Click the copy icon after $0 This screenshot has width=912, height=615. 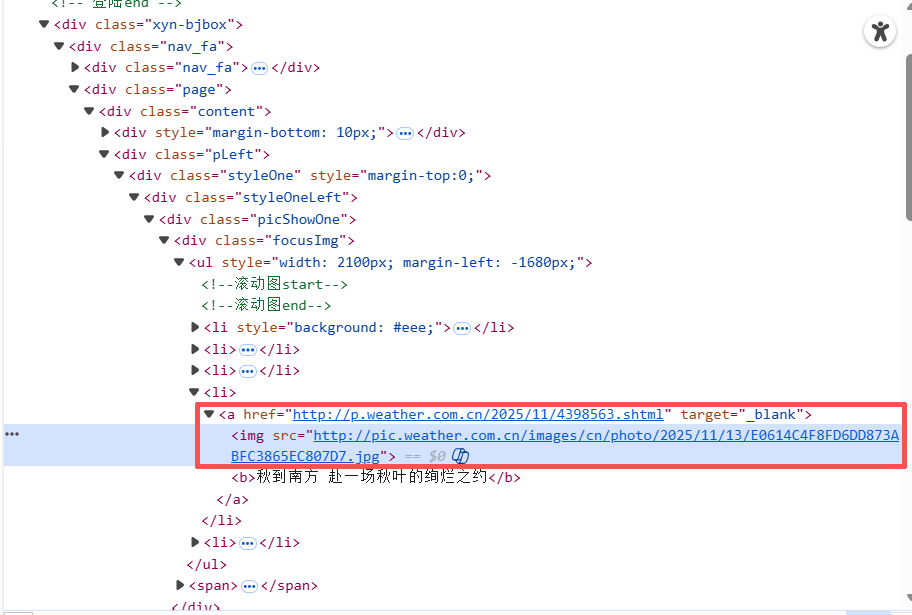460,456
